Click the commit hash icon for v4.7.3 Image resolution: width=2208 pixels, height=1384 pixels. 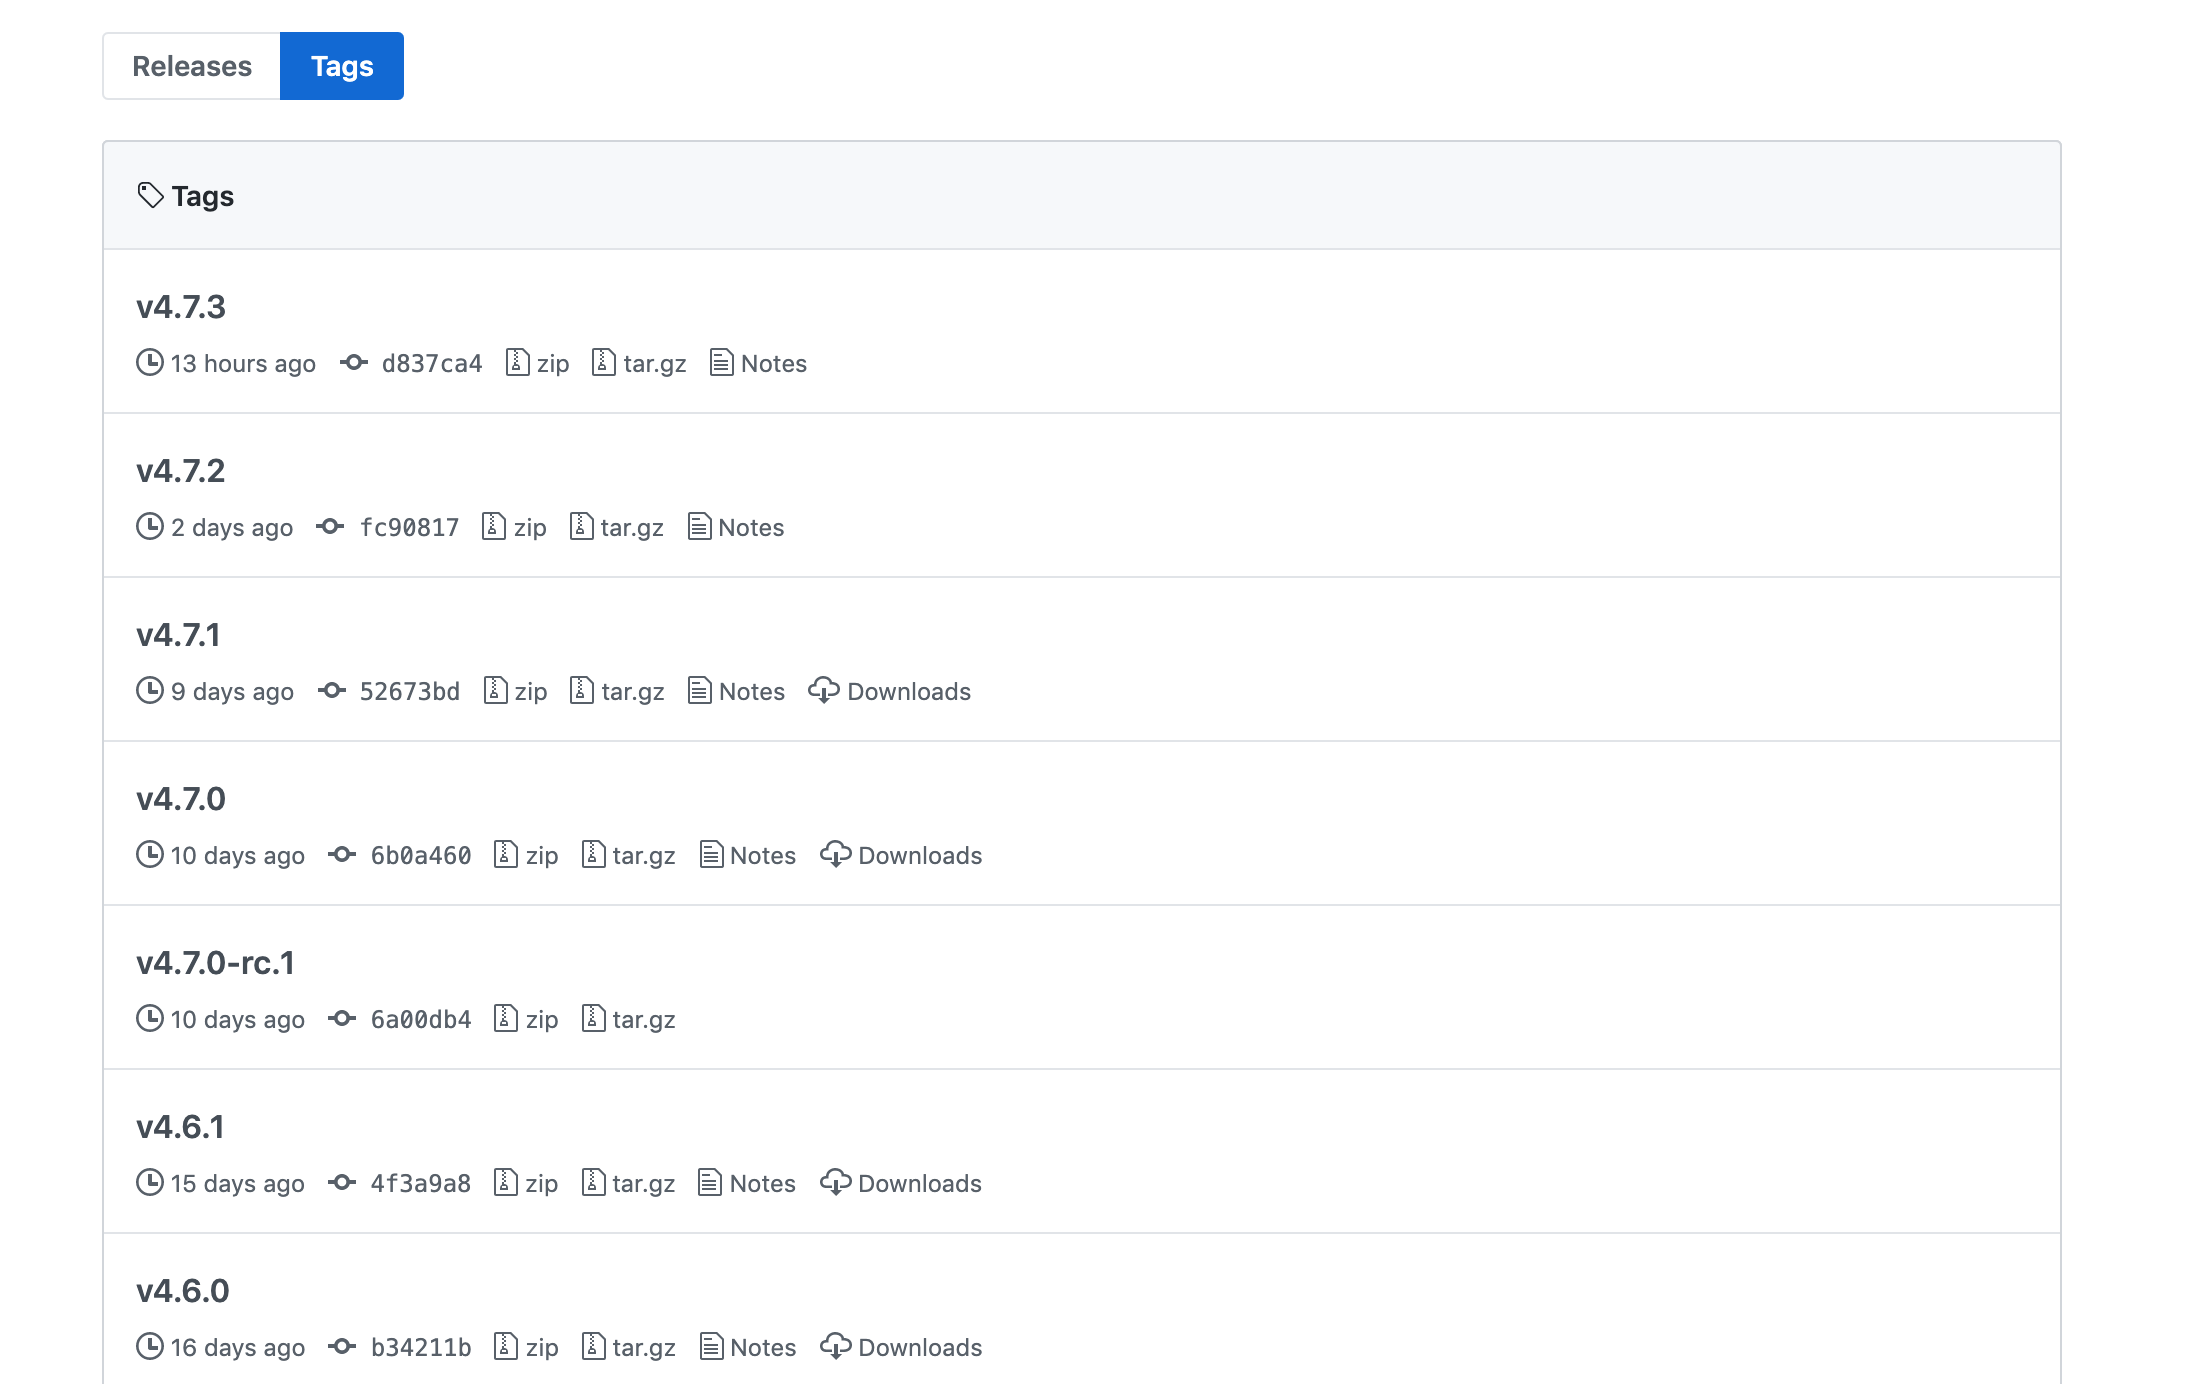pos(354,362)
